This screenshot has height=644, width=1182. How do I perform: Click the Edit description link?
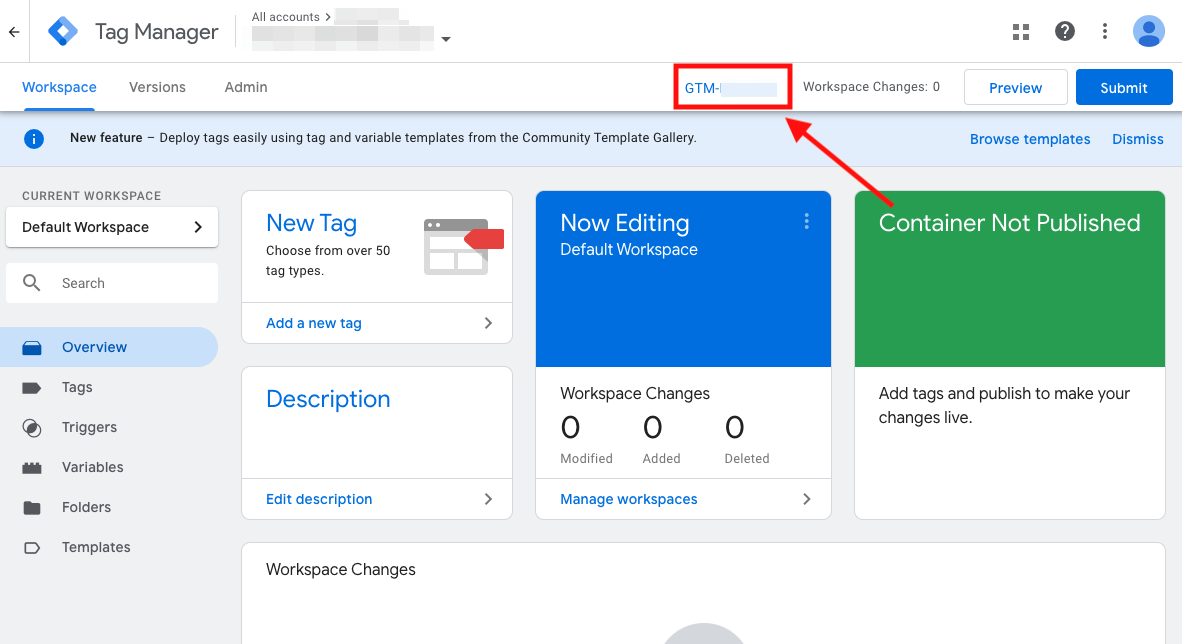(x=319, y=499)
